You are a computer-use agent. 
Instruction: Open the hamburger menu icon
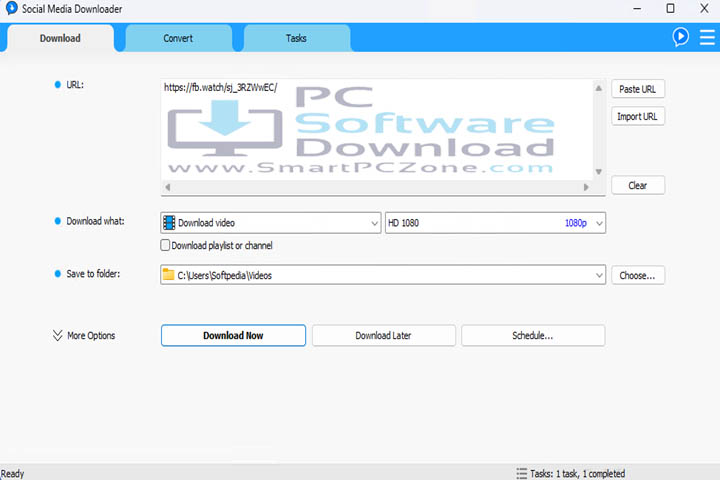click(707, 37)
